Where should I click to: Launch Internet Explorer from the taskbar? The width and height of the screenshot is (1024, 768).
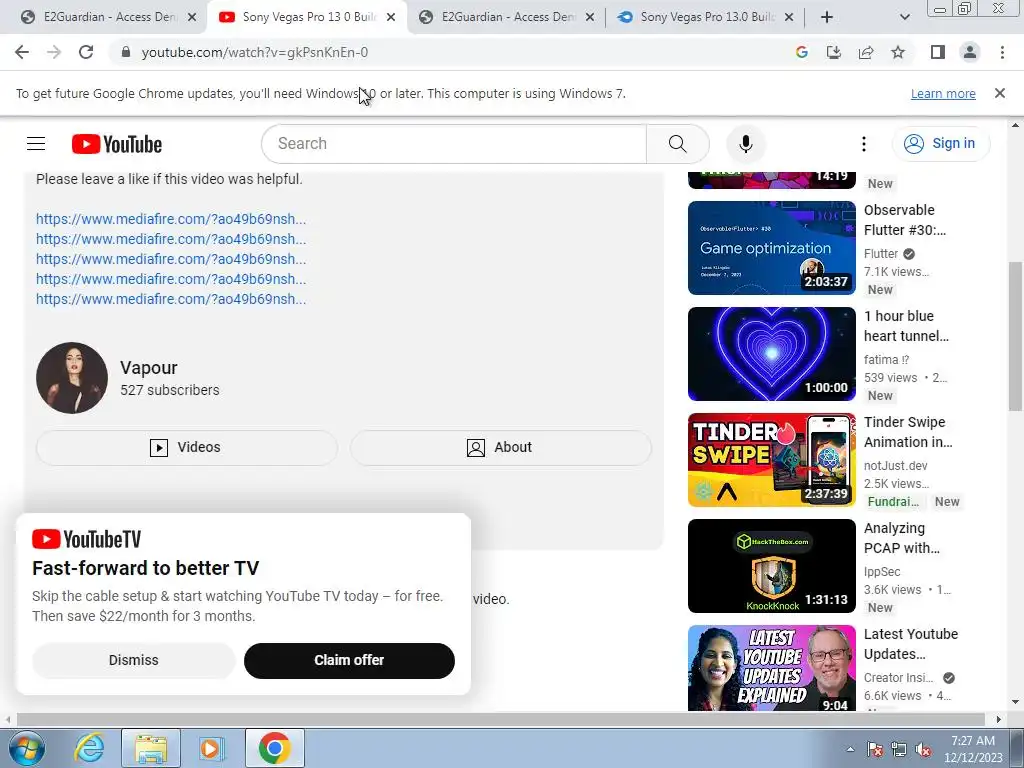(x=89, y=748)
